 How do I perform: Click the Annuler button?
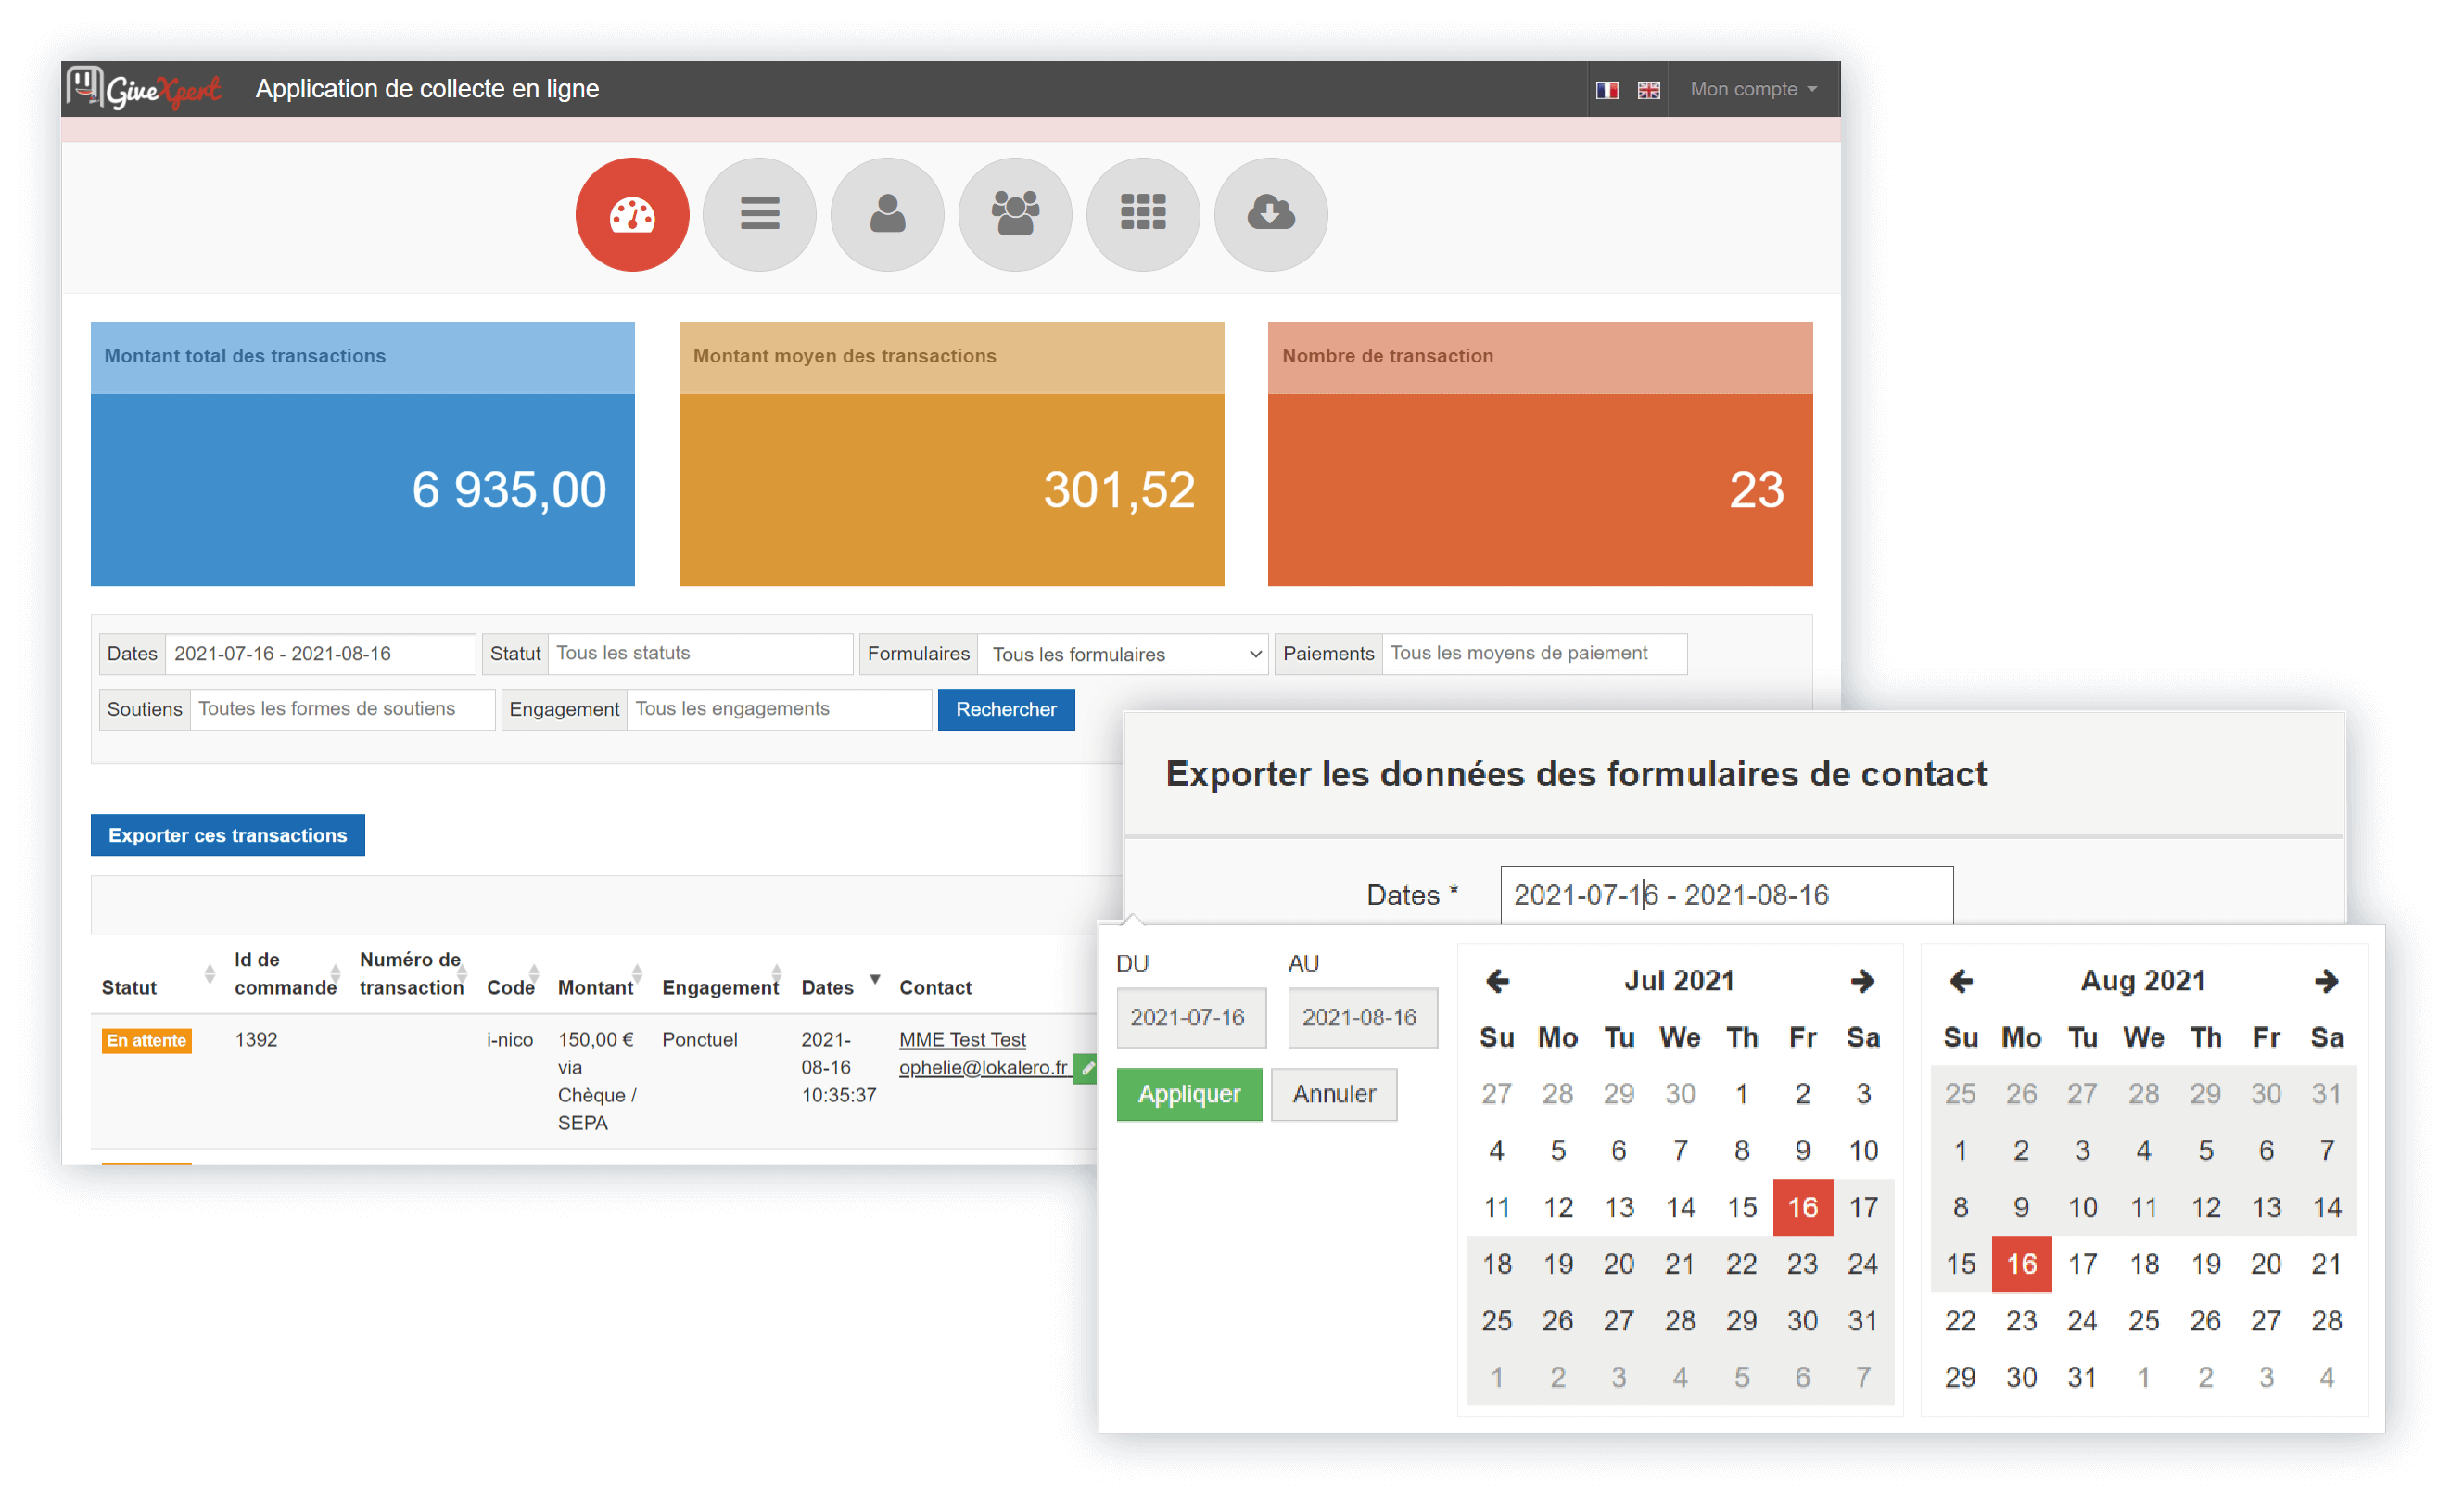tap(1334, 1095)
